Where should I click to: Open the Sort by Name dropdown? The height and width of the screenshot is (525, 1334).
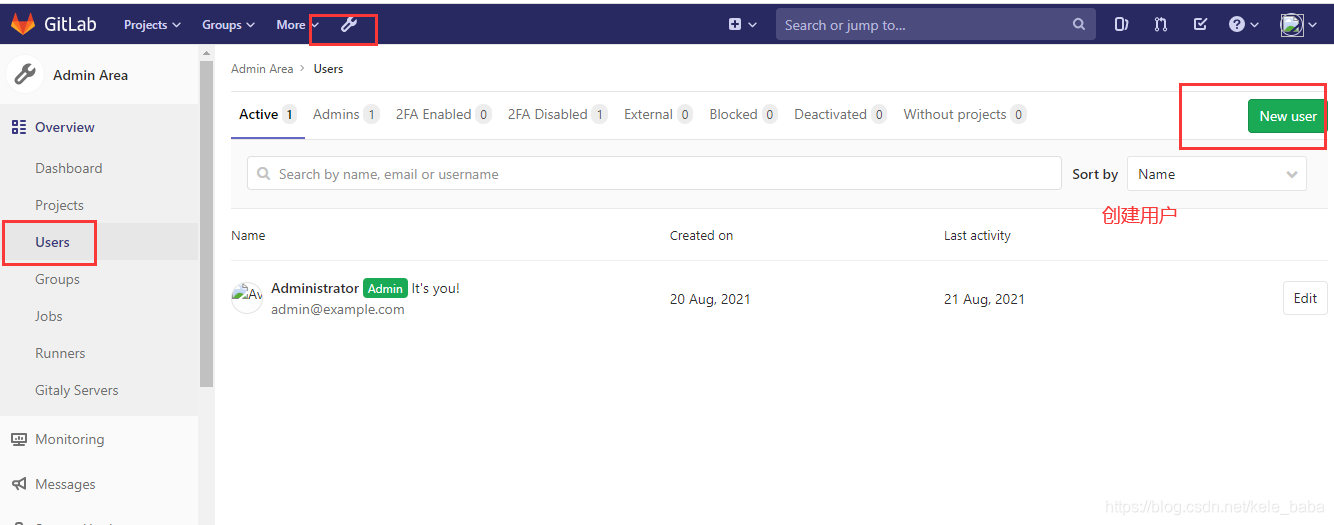[1216, 173]
